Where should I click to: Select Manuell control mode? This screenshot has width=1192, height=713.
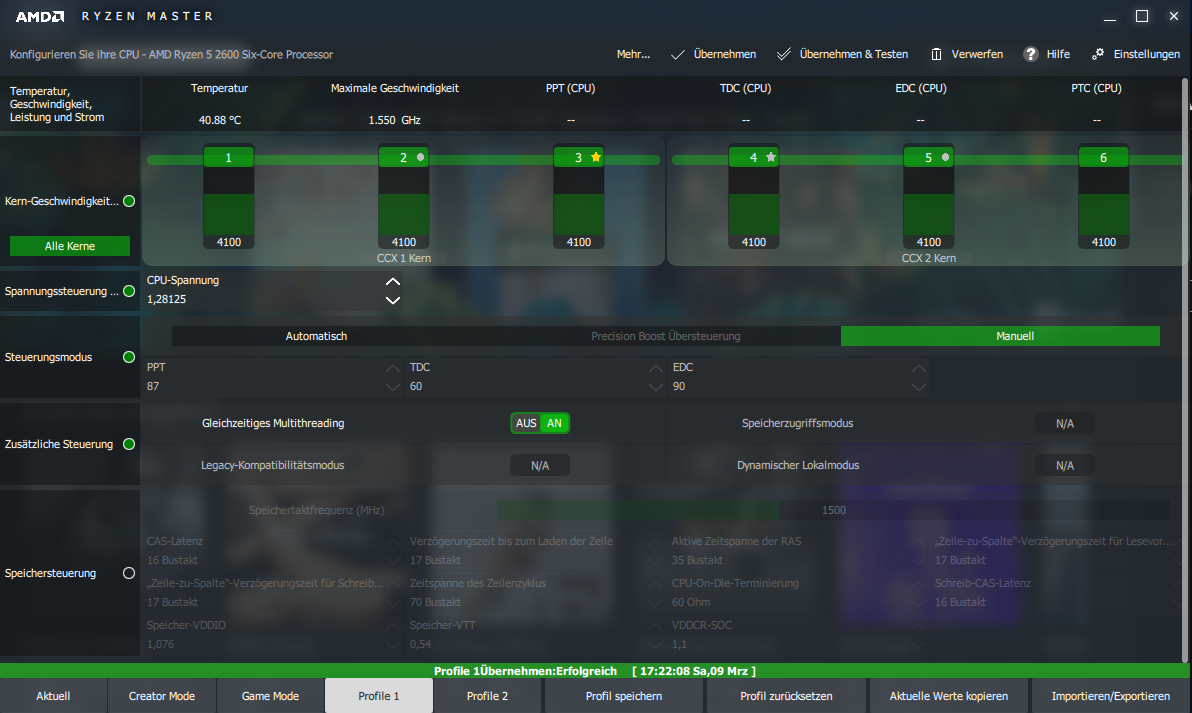pos(1000,336)
